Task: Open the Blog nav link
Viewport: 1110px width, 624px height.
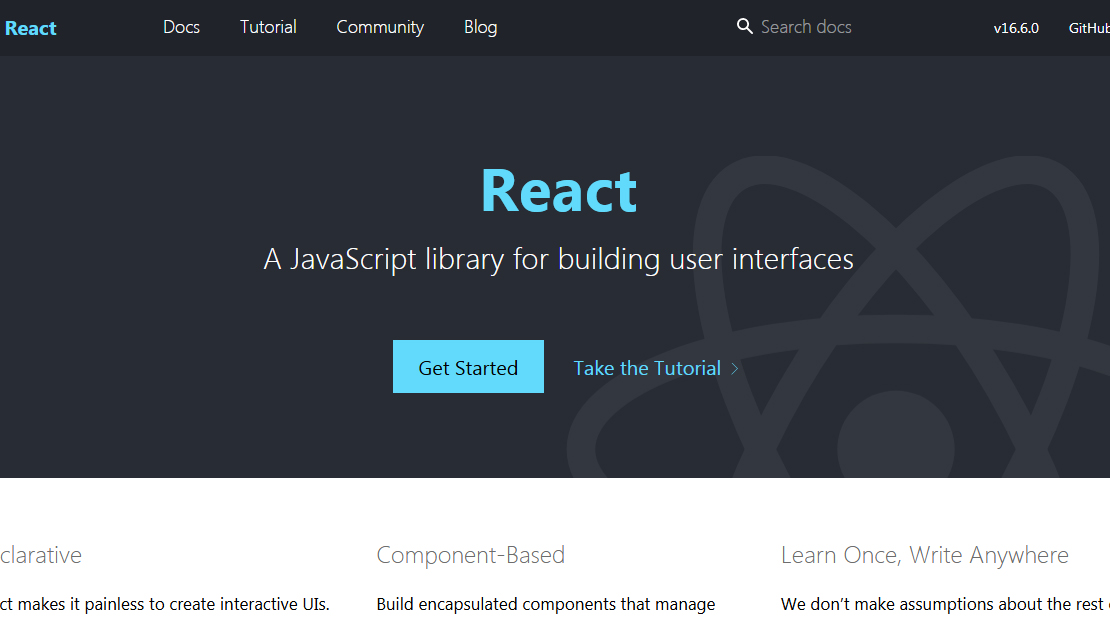Action: click(481, 28)
